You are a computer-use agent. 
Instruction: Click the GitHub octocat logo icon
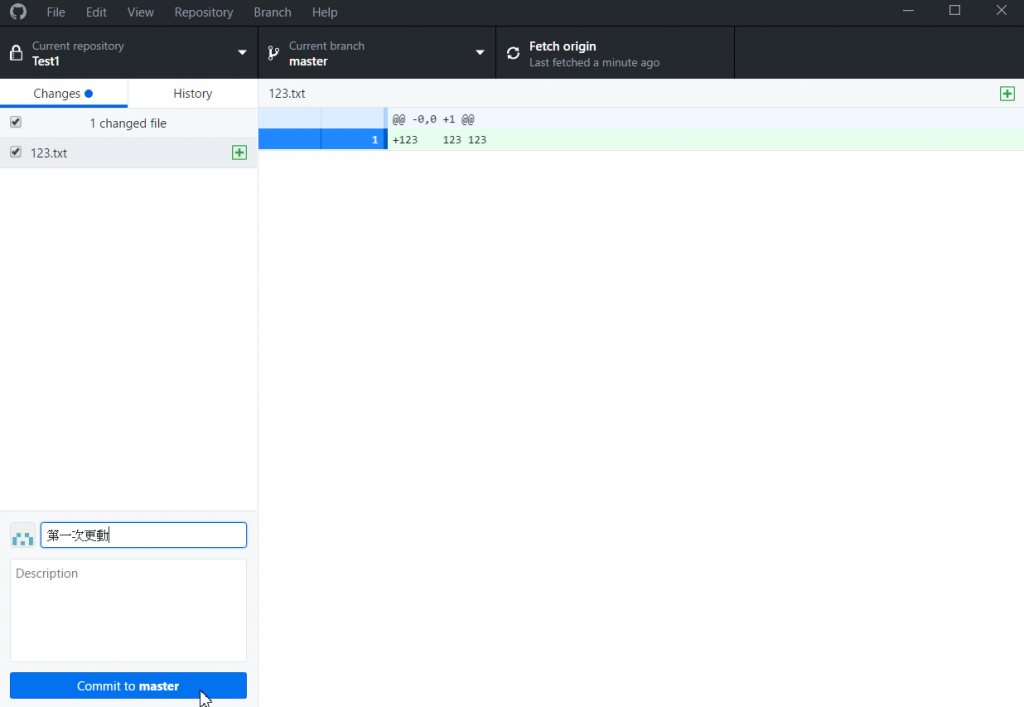18,12
